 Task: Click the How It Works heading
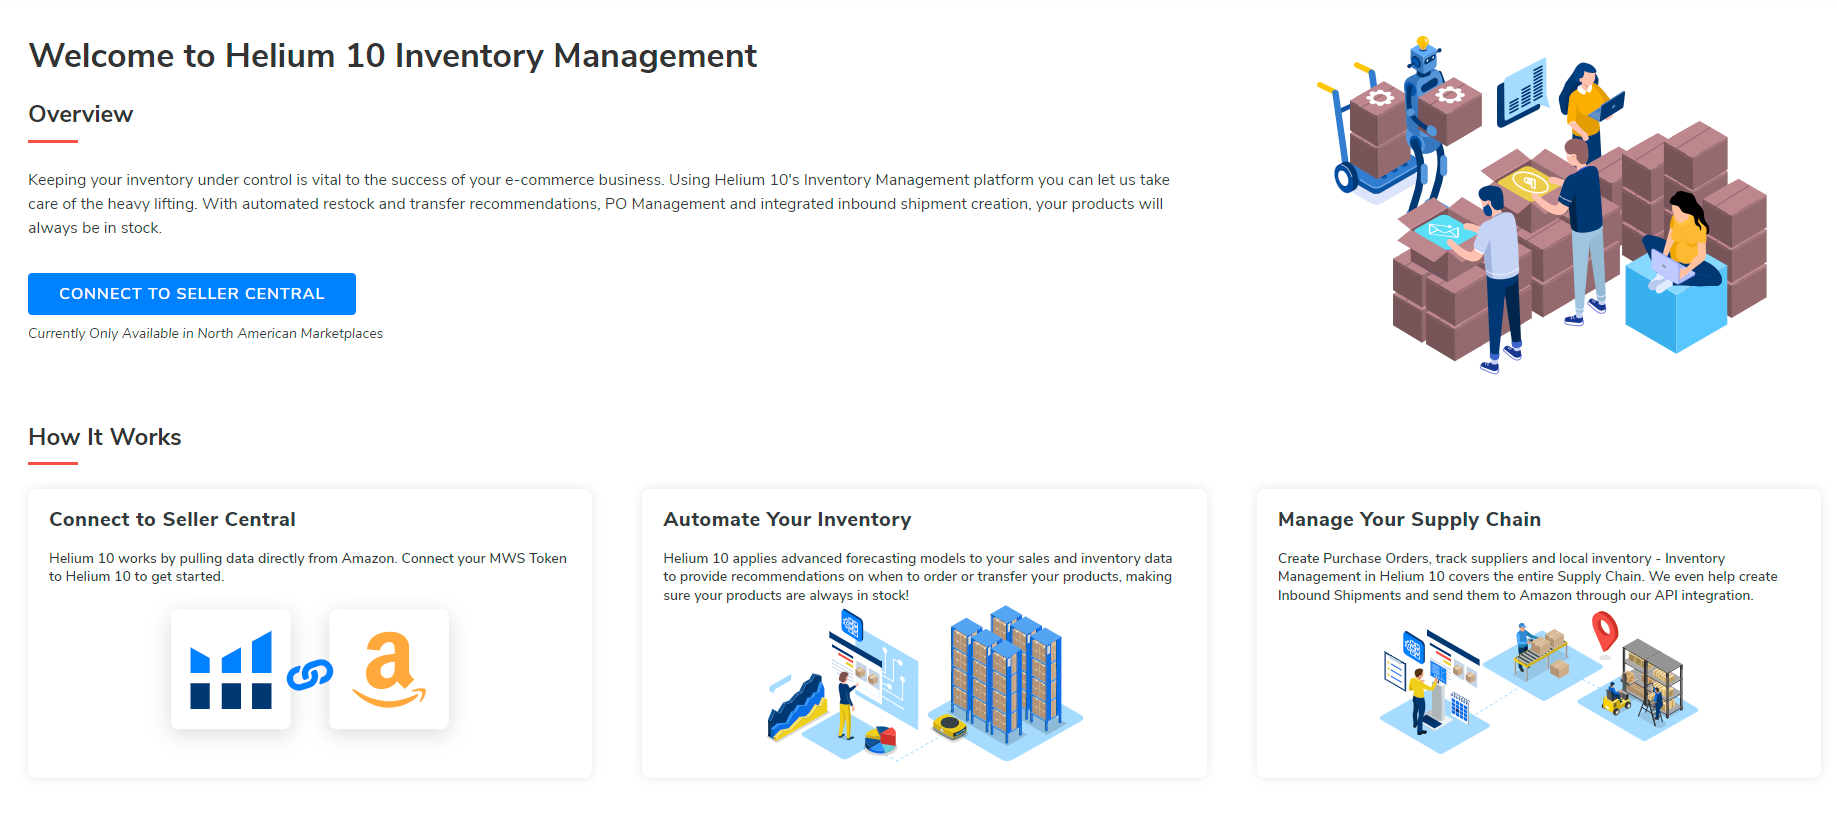tap(105, 437)
